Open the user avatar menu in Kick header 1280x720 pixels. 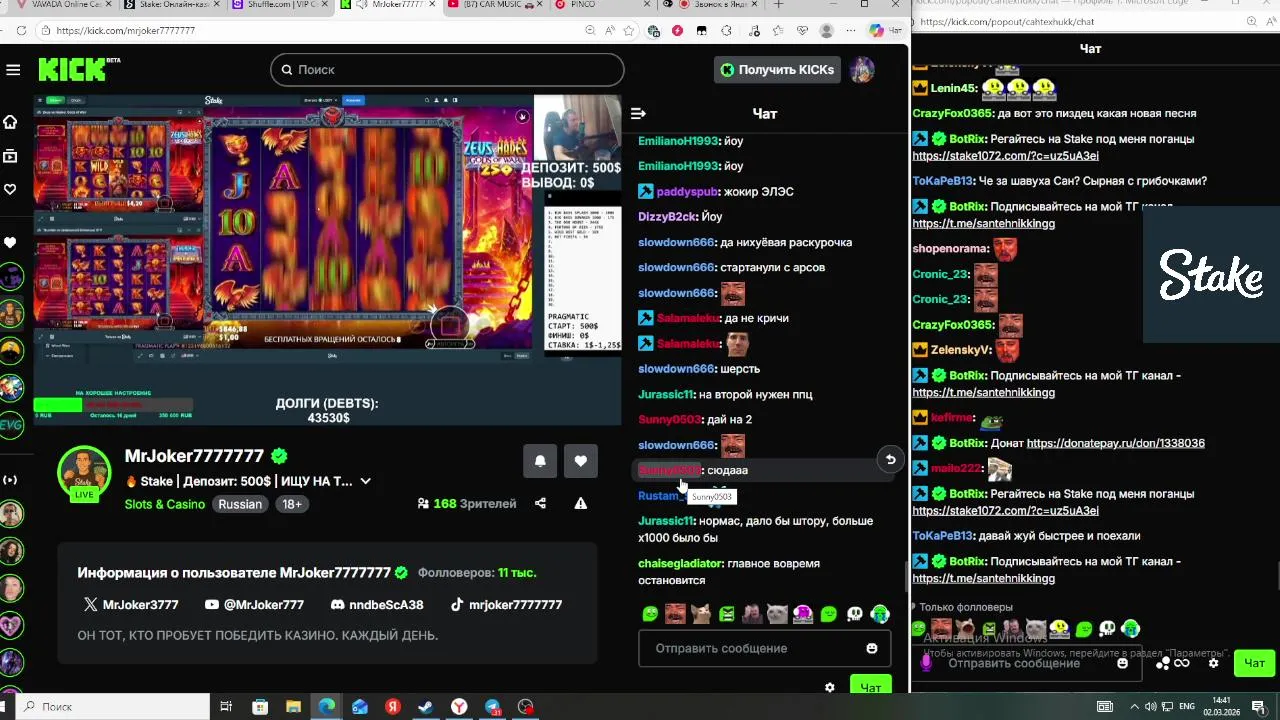(x=862, y=70)
